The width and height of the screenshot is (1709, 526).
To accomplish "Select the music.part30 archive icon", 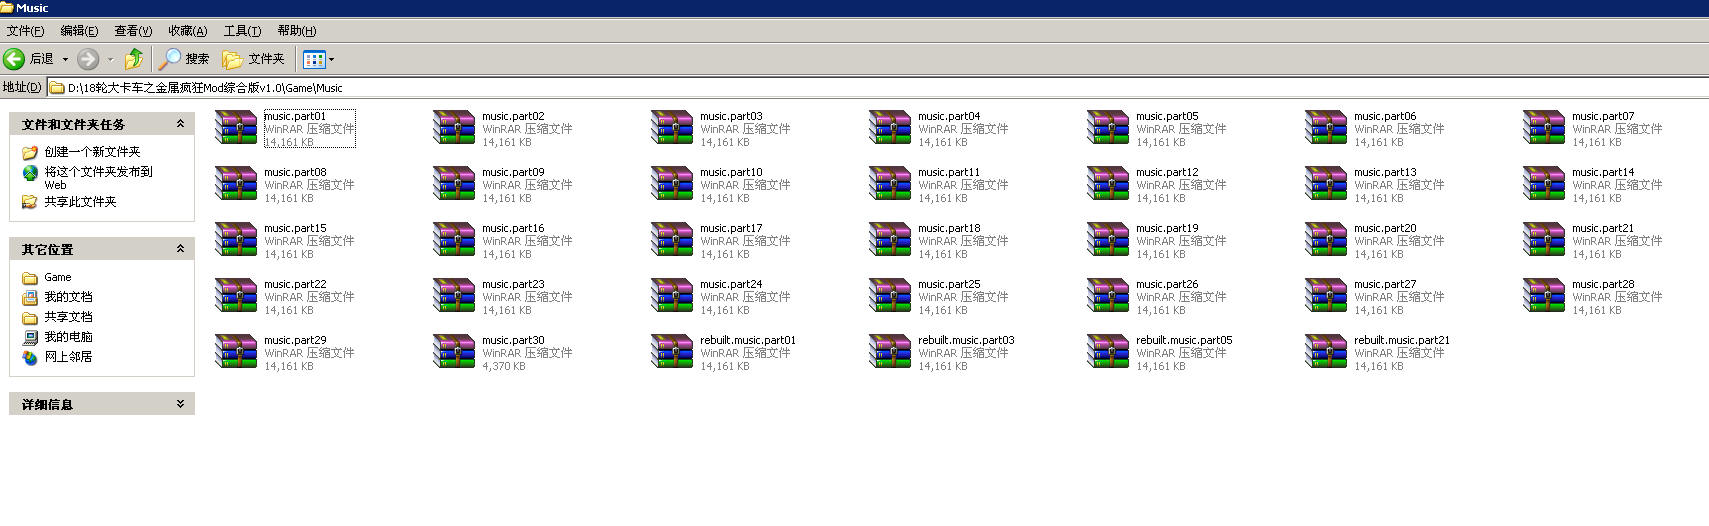I will point(454,352).
